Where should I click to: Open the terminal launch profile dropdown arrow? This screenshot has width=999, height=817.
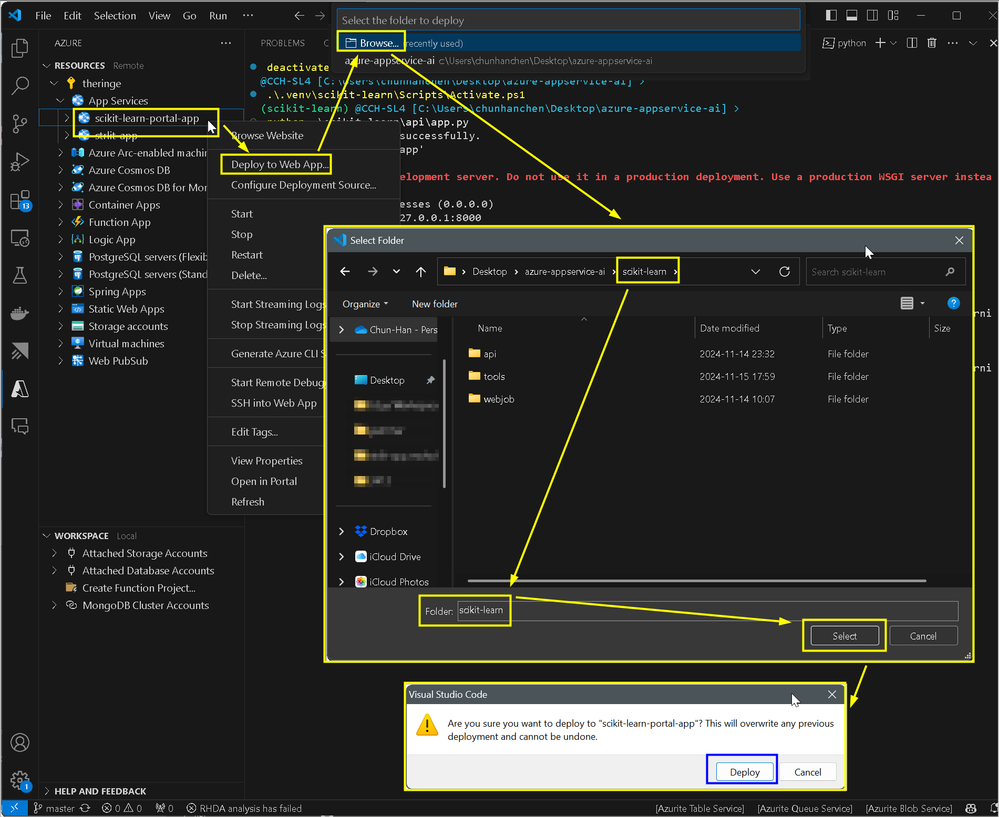pos(893,43)
